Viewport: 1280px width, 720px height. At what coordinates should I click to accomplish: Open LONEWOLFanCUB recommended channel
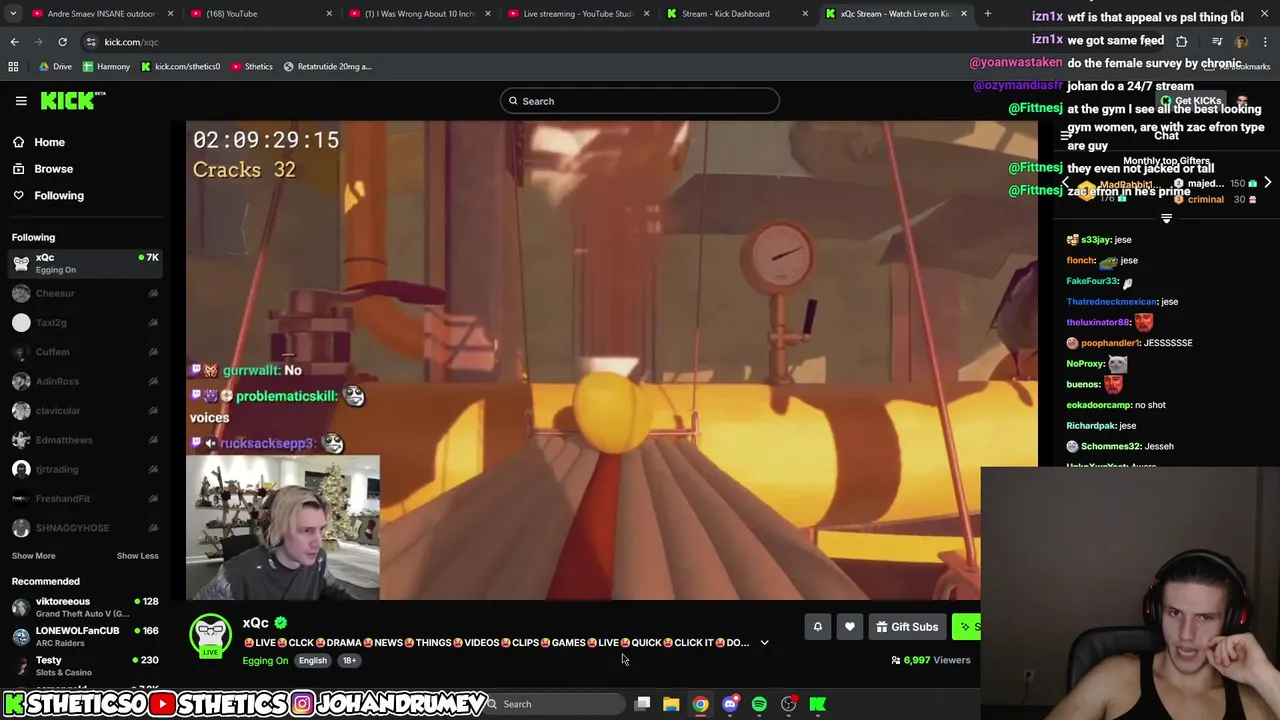(x=85, y=636)
